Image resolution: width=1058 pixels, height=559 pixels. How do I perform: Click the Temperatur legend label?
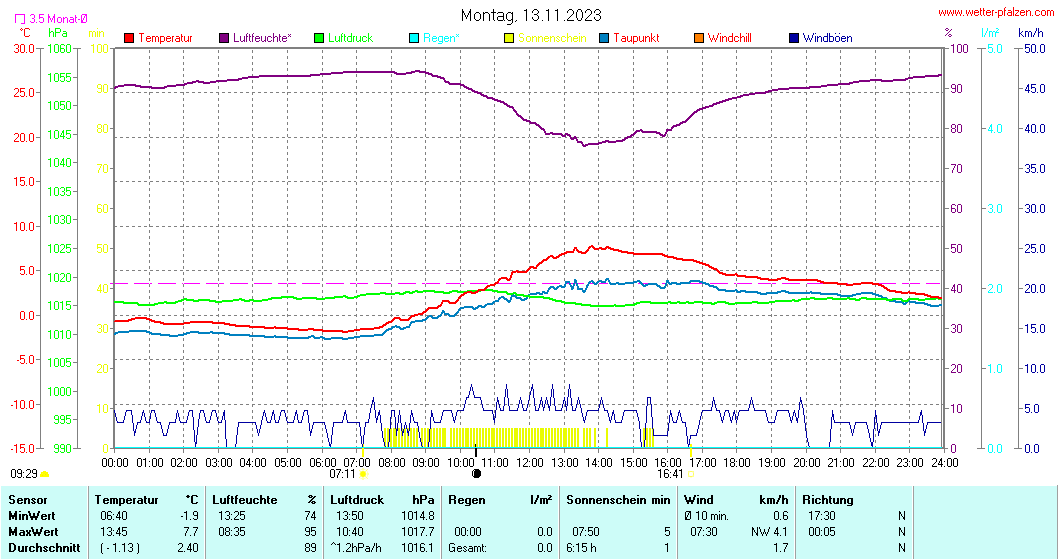[x=165, y=38]
